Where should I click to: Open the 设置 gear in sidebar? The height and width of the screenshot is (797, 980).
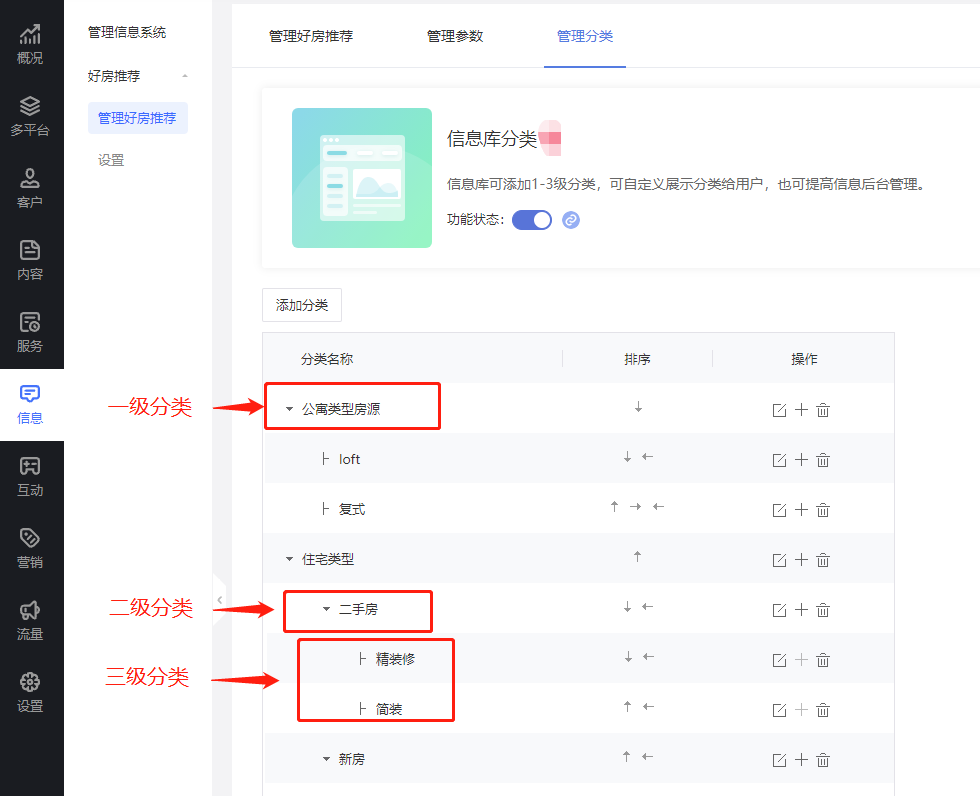[29, 692]
